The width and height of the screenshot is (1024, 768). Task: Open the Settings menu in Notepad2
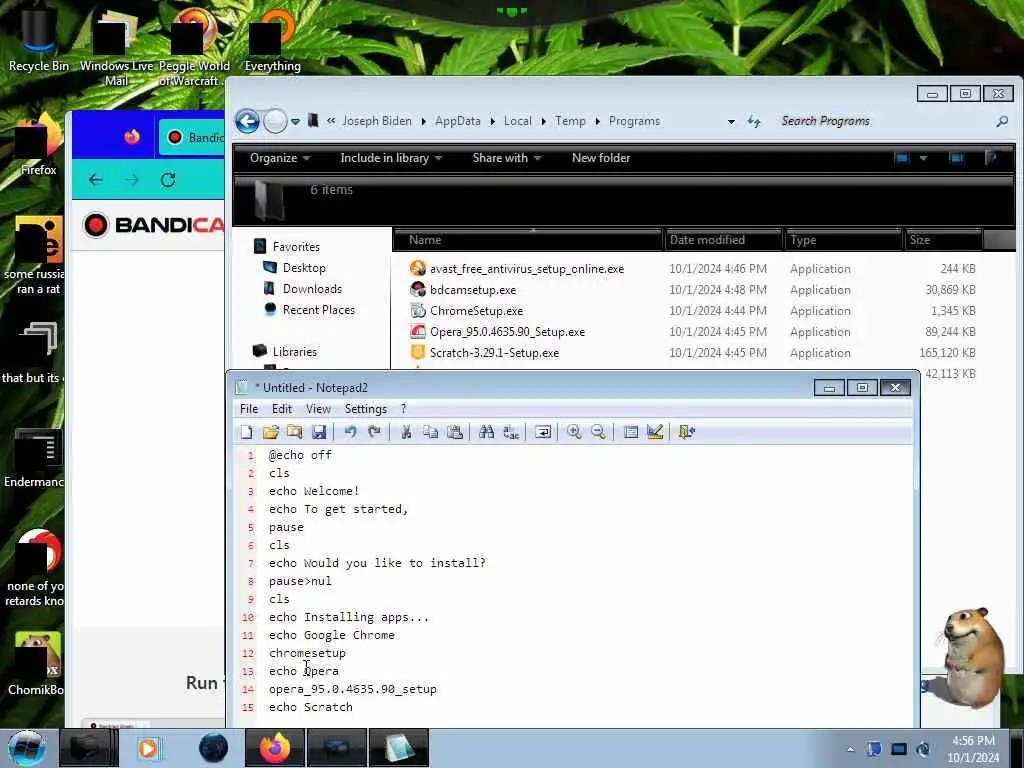pos(366,409)
